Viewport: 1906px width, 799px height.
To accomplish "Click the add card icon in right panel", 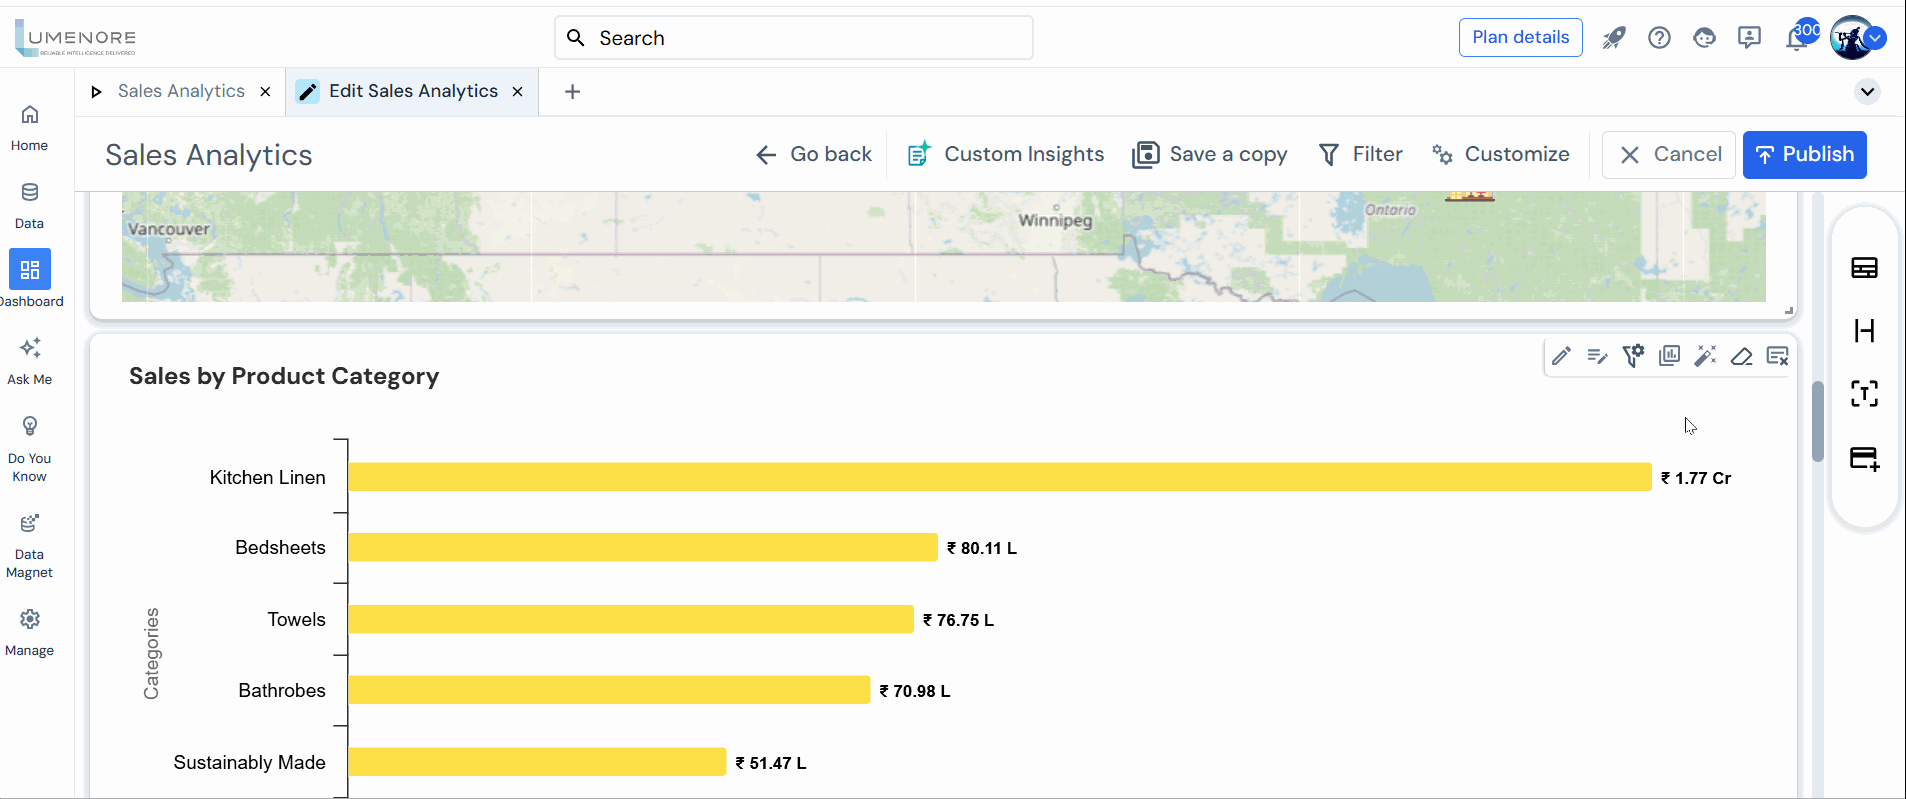I will tap(1864, 458).
